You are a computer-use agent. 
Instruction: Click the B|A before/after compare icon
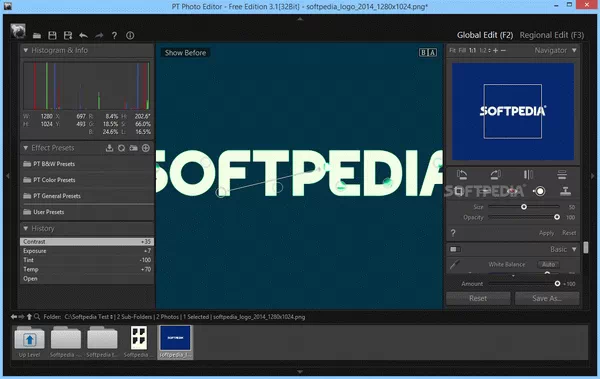click(x=428, y=52)
